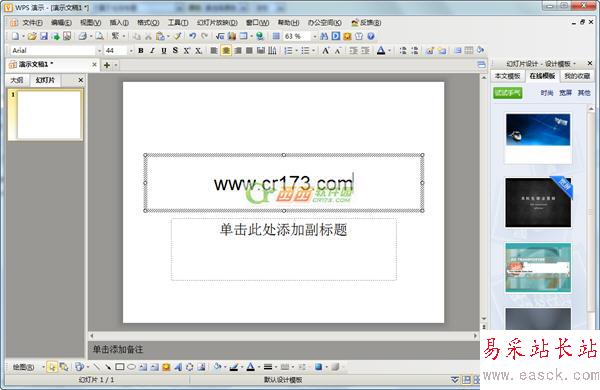Screen dimensions: 600x390
Task: Paste with the clipboard icon
Action: [x=160, y=36]
